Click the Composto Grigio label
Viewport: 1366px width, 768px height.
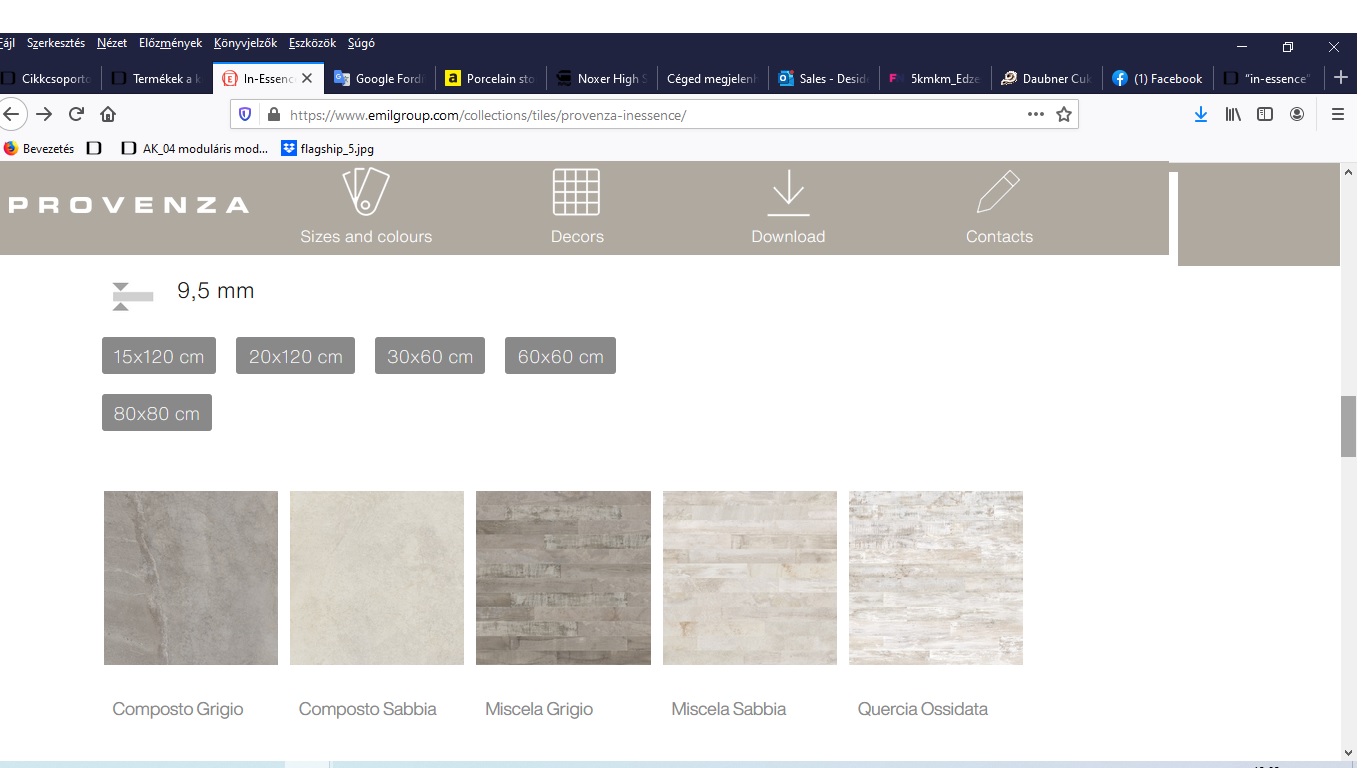(178, 709)
